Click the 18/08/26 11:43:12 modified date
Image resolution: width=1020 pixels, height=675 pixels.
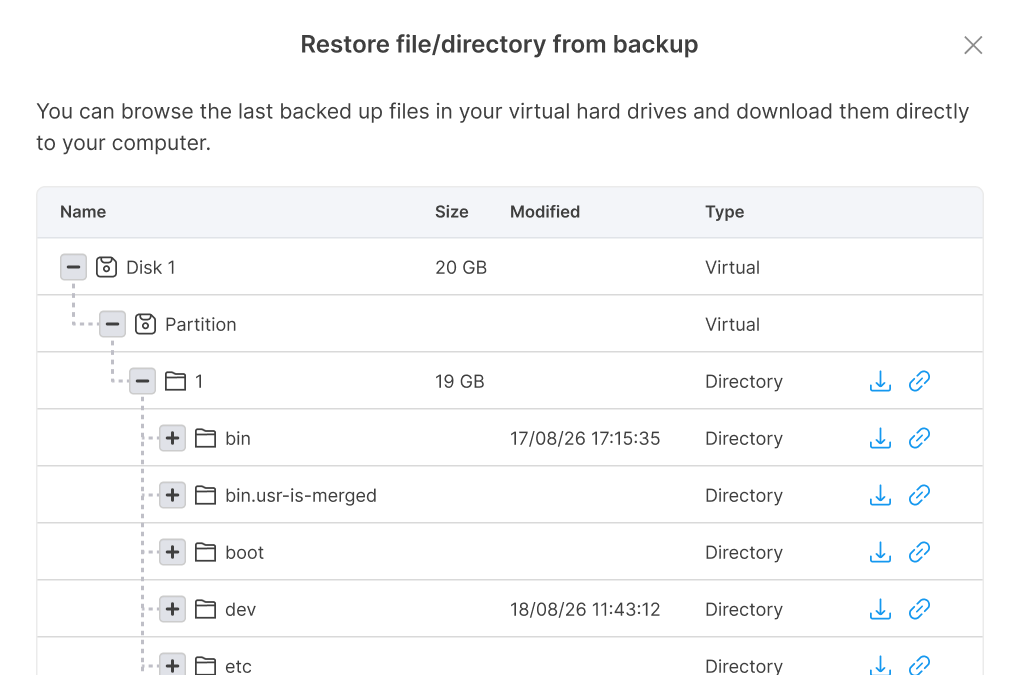[x=585, y=609]
